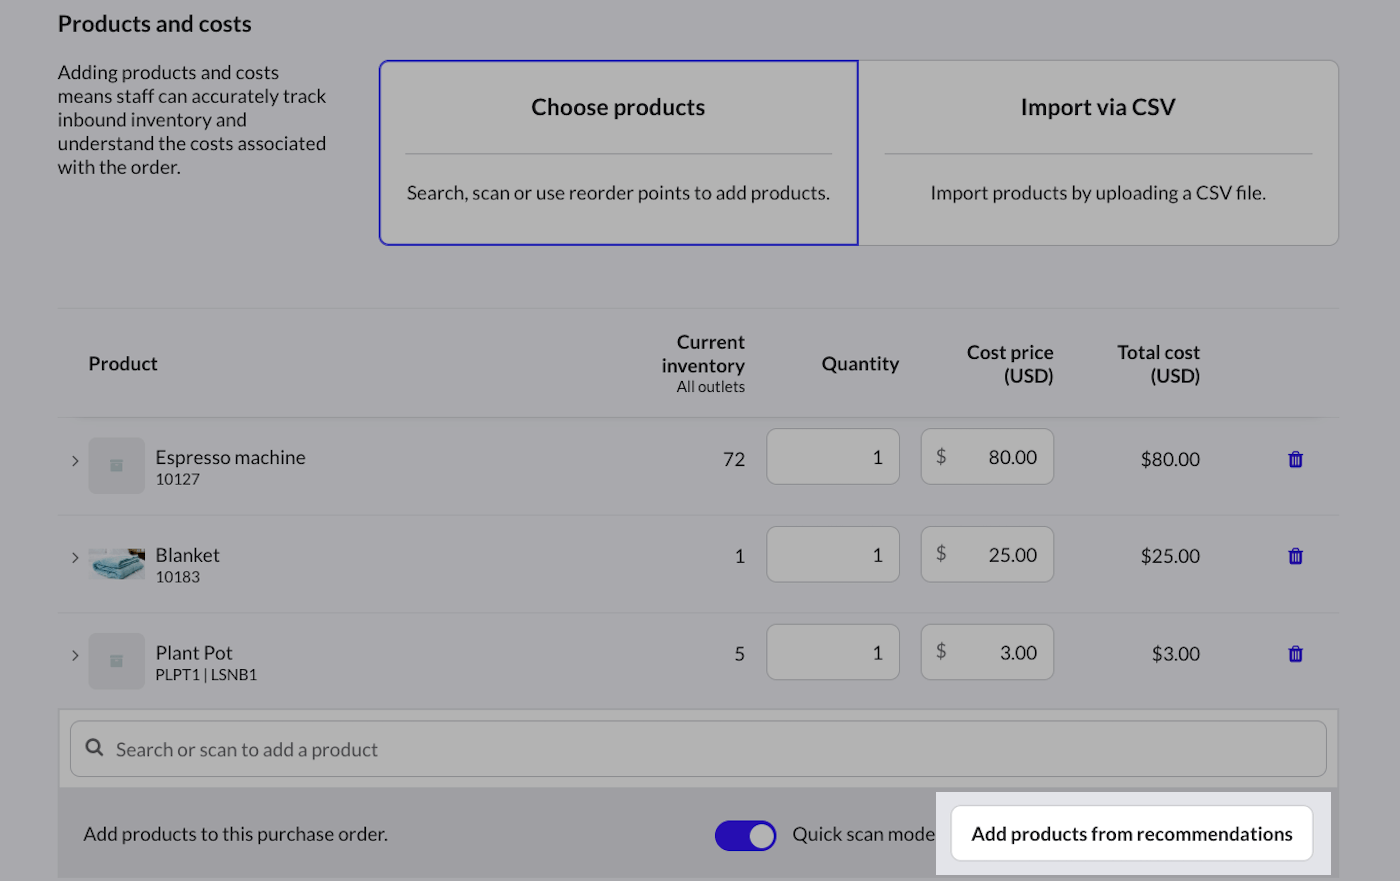Click the Plant Pot placeholder image
1400x881 pixels.
click(116, 661)
